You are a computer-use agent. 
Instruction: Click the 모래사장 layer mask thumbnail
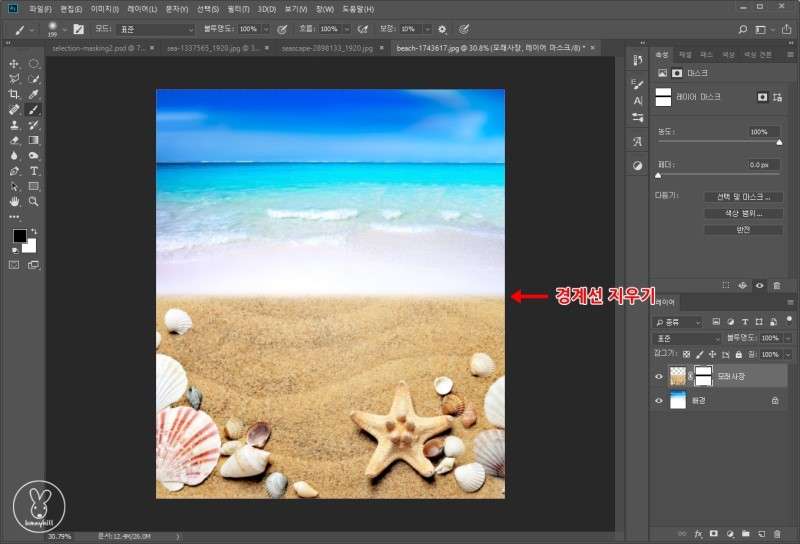703,377
